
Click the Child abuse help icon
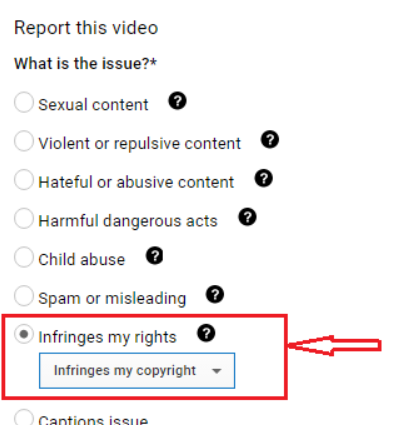tap(155, 256)
